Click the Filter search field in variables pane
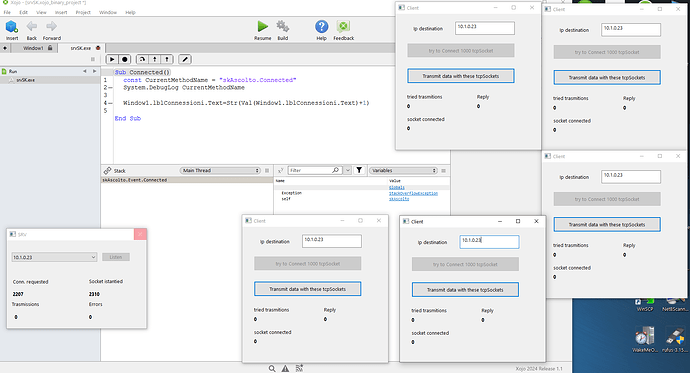This screenshot has width=690, height=373. point(315,170)
